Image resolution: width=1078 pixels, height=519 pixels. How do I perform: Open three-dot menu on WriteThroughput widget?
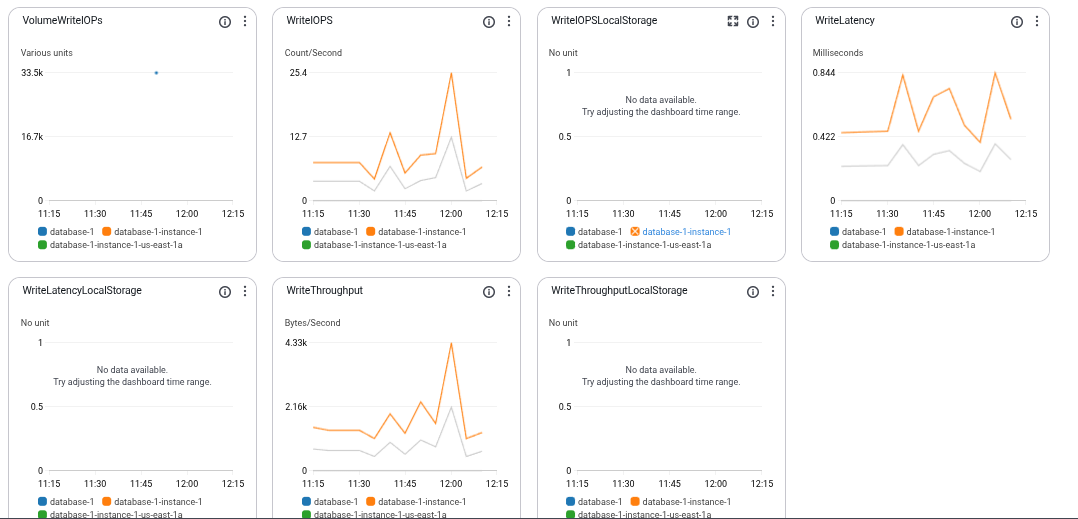(509, 292)
